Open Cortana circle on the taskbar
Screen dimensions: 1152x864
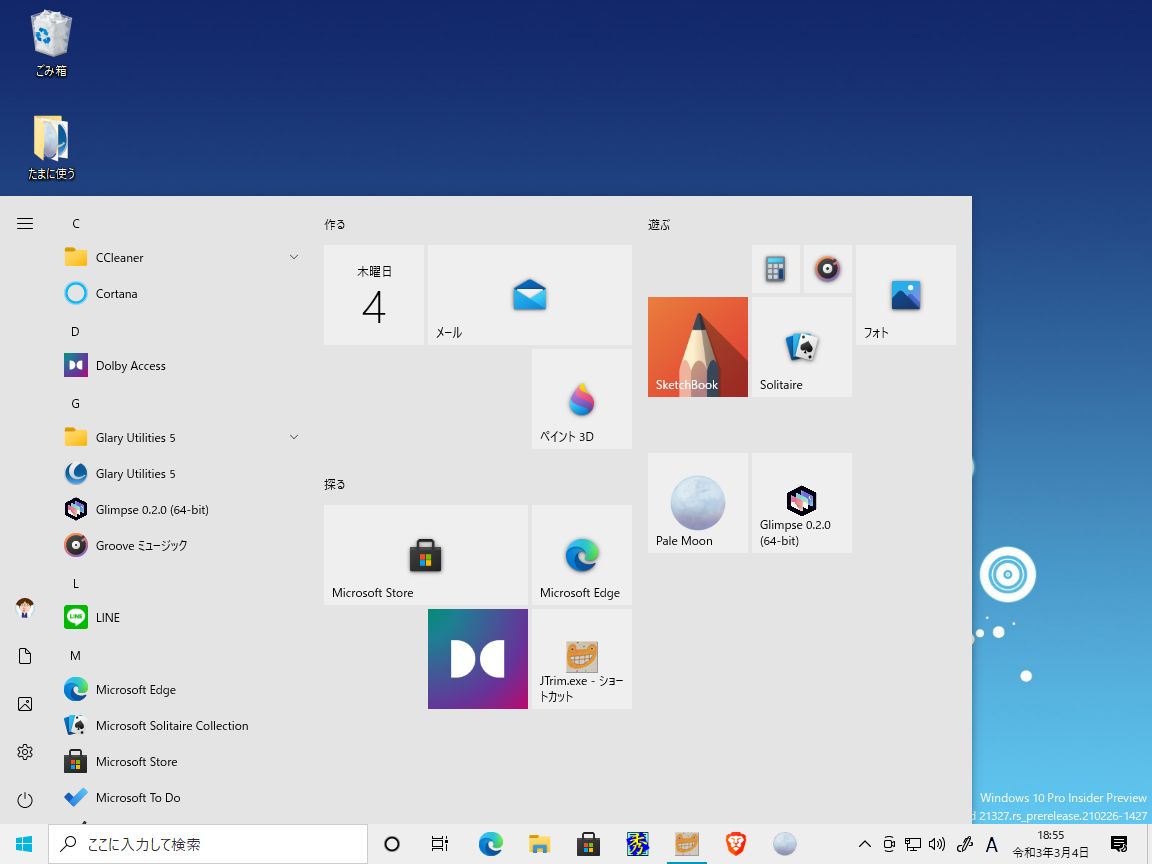(x=392, y=844)
